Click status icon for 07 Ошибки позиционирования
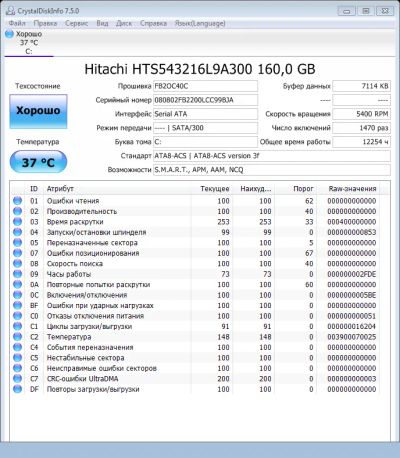Viewport: 400px width, 458px height. pos(17,253)
